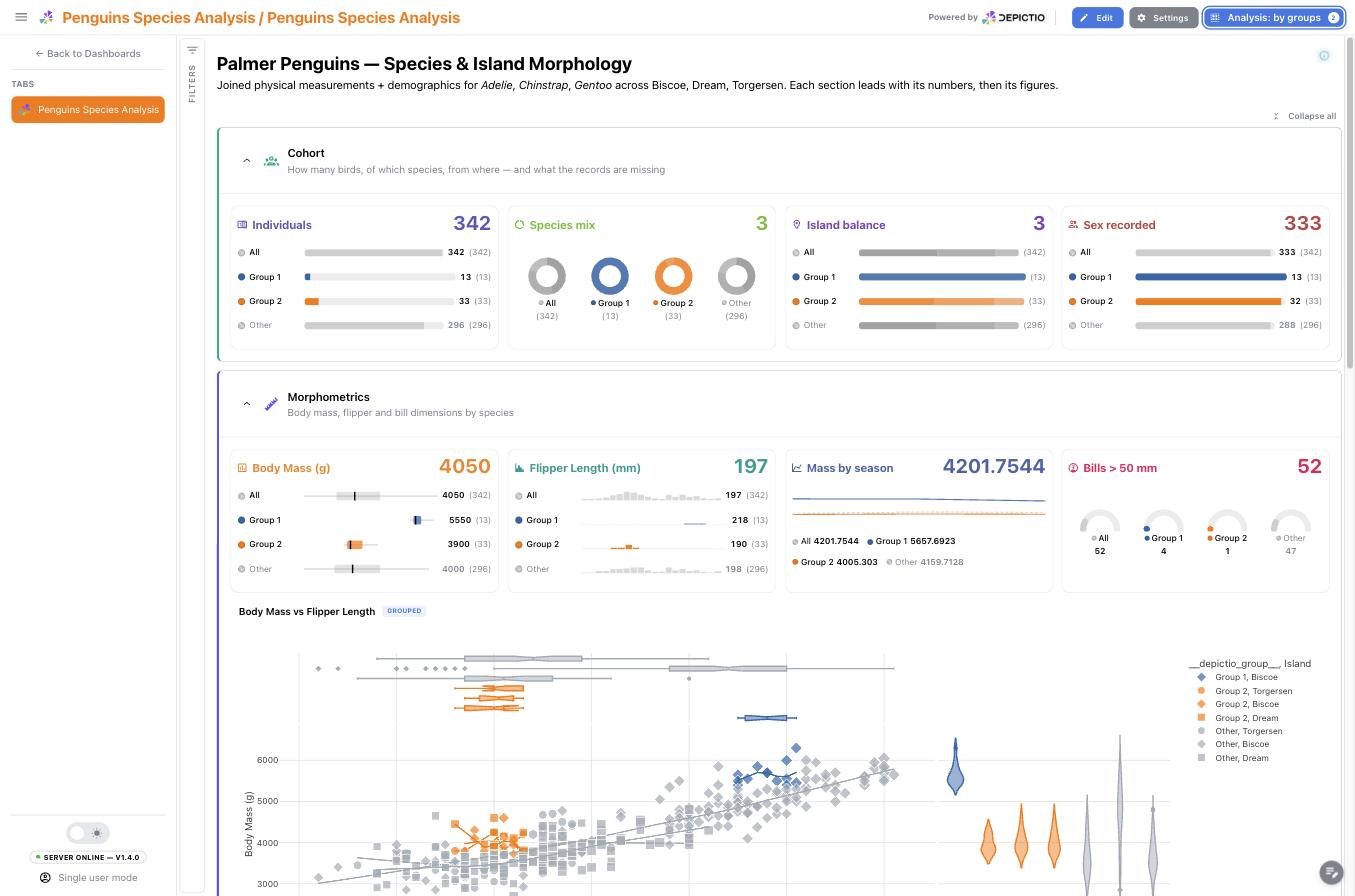Collapse the Cohort section chevron
The height and width of the screenshot is (896, 1355).
click(247, 161)
